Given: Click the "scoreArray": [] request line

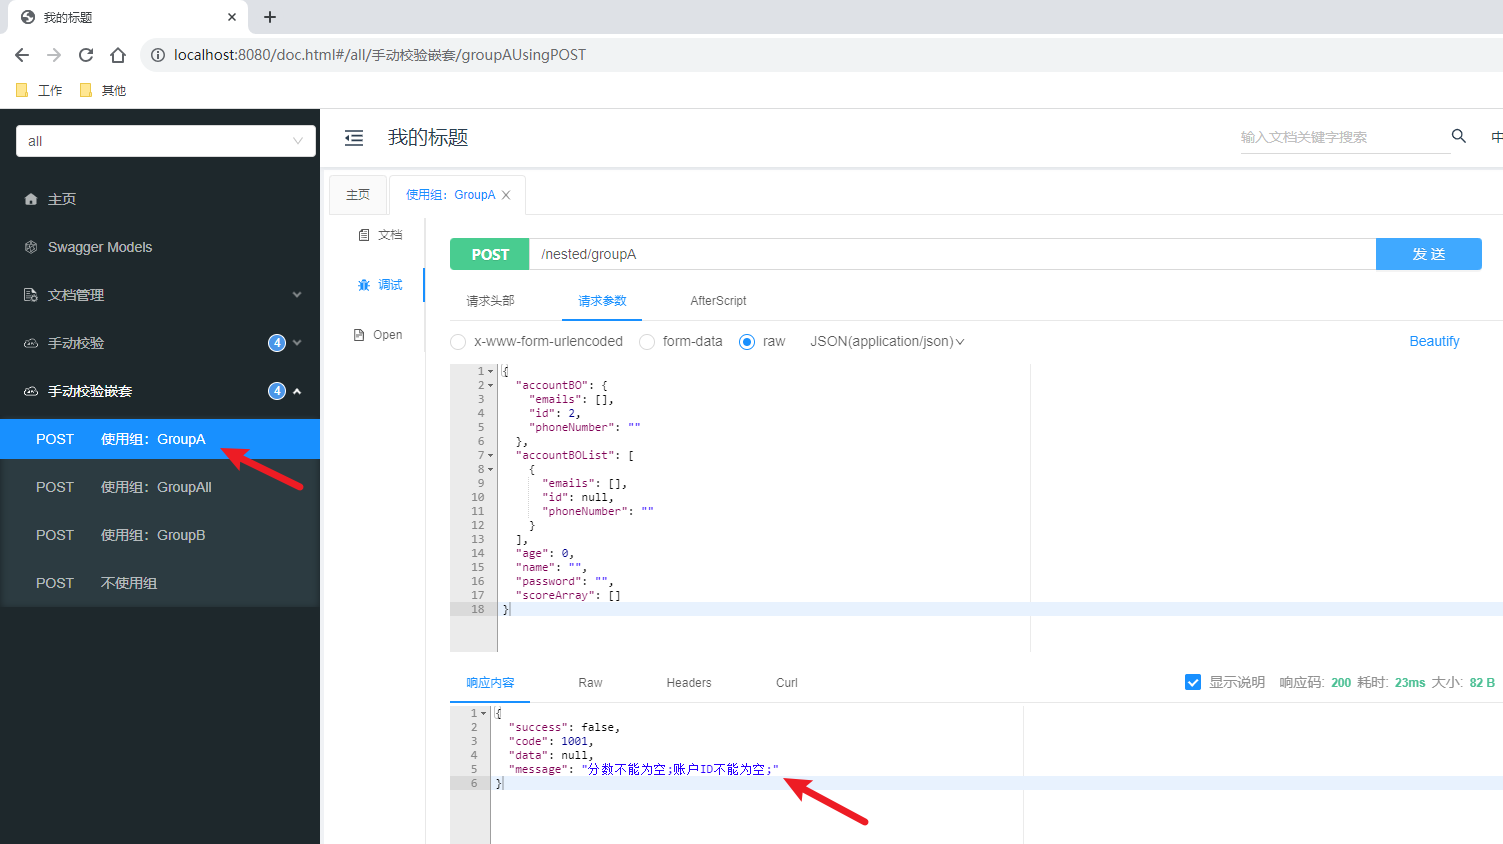Looking at the screenshot, I should pyautogui.click(x=568, y=595).
